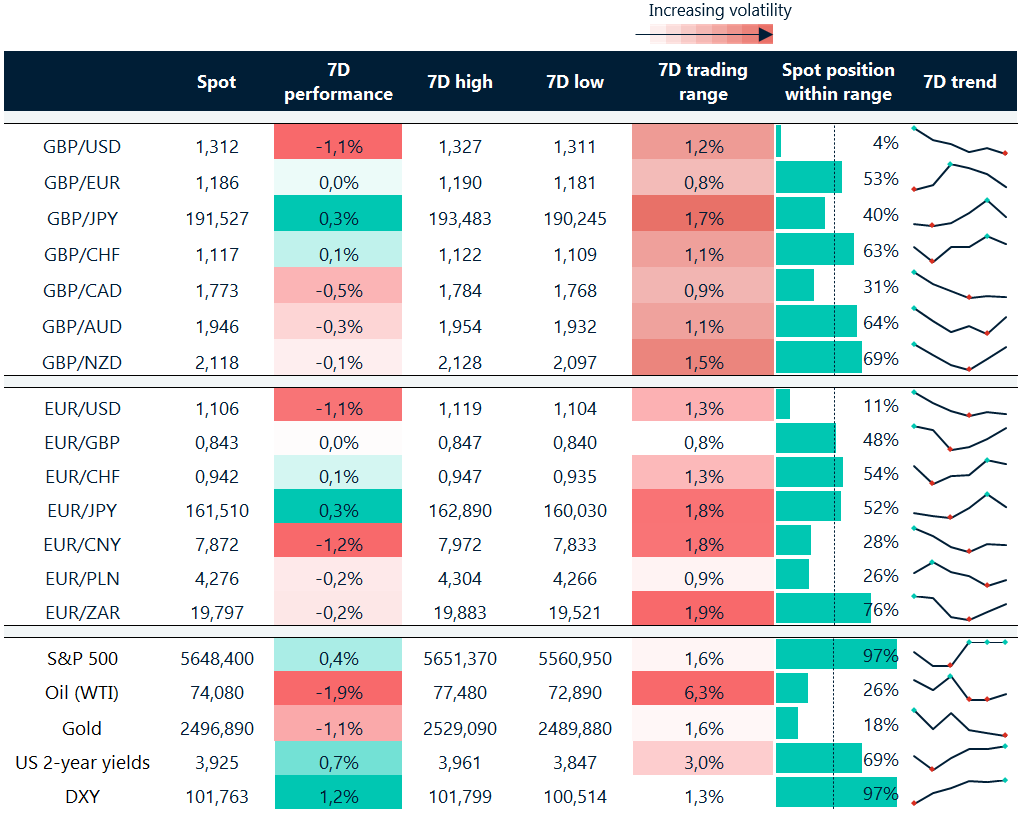
Task: Select the EUR/USD 11% range position bar
Action: point(783,405)
